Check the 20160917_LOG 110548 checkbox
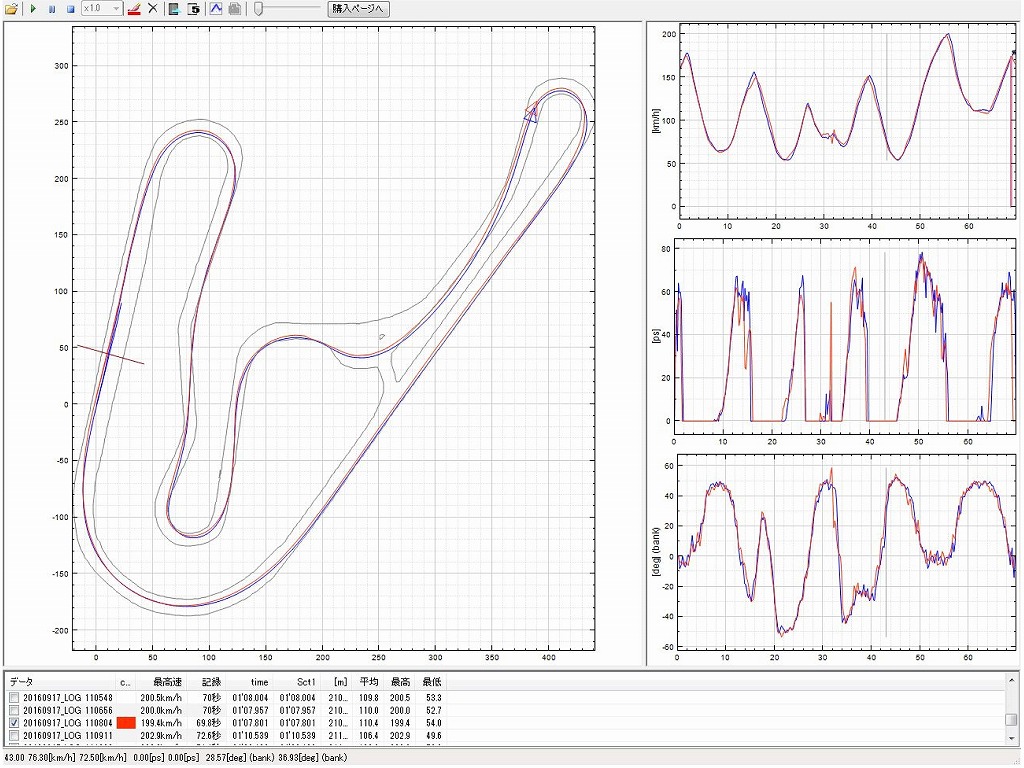1024x768 pixels. coord(14,697)
